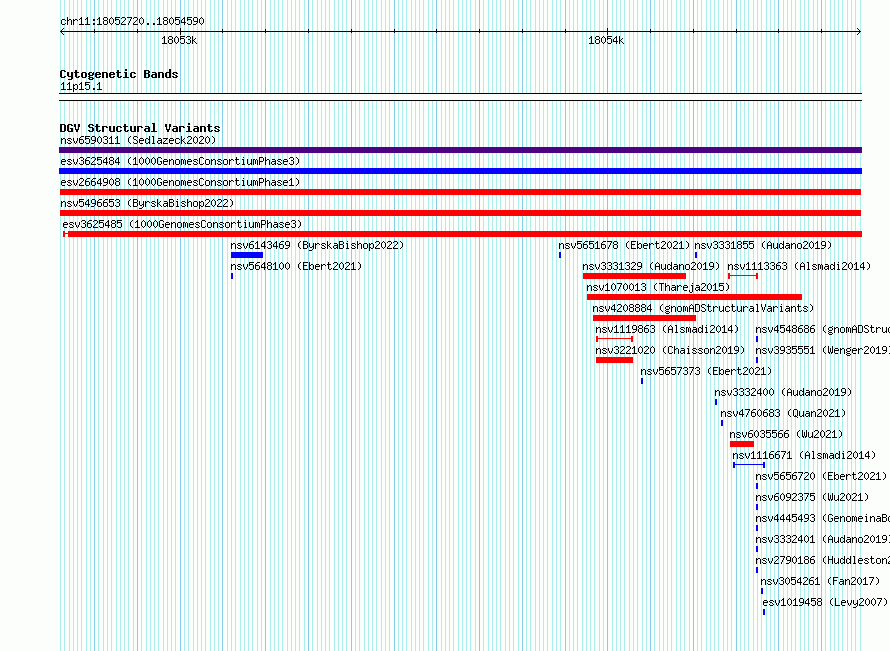Open nsv5648100 (Ebert2021) variant

pos(296,266)
